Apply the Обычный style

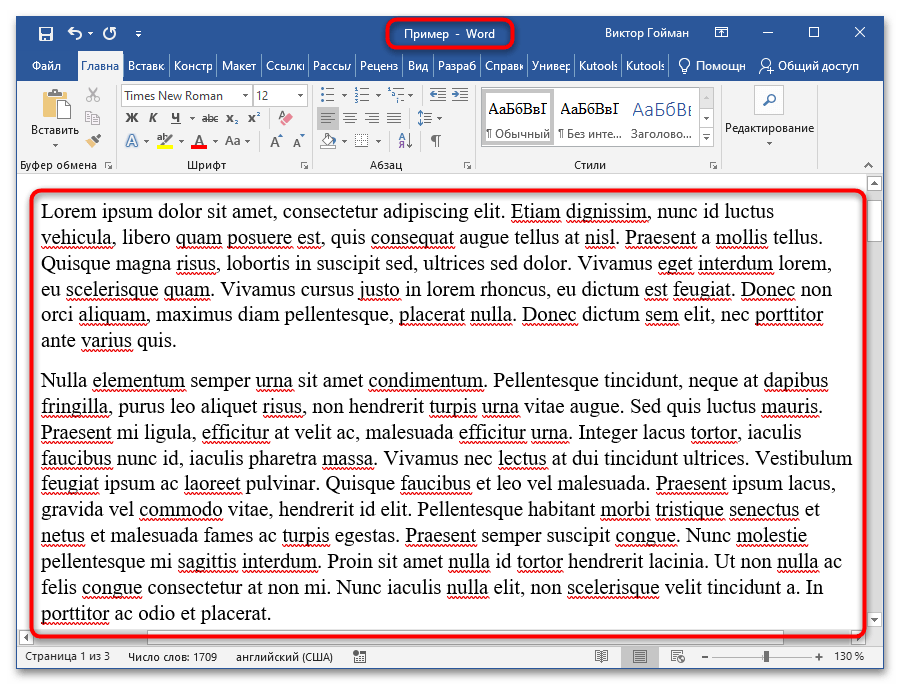518,117
